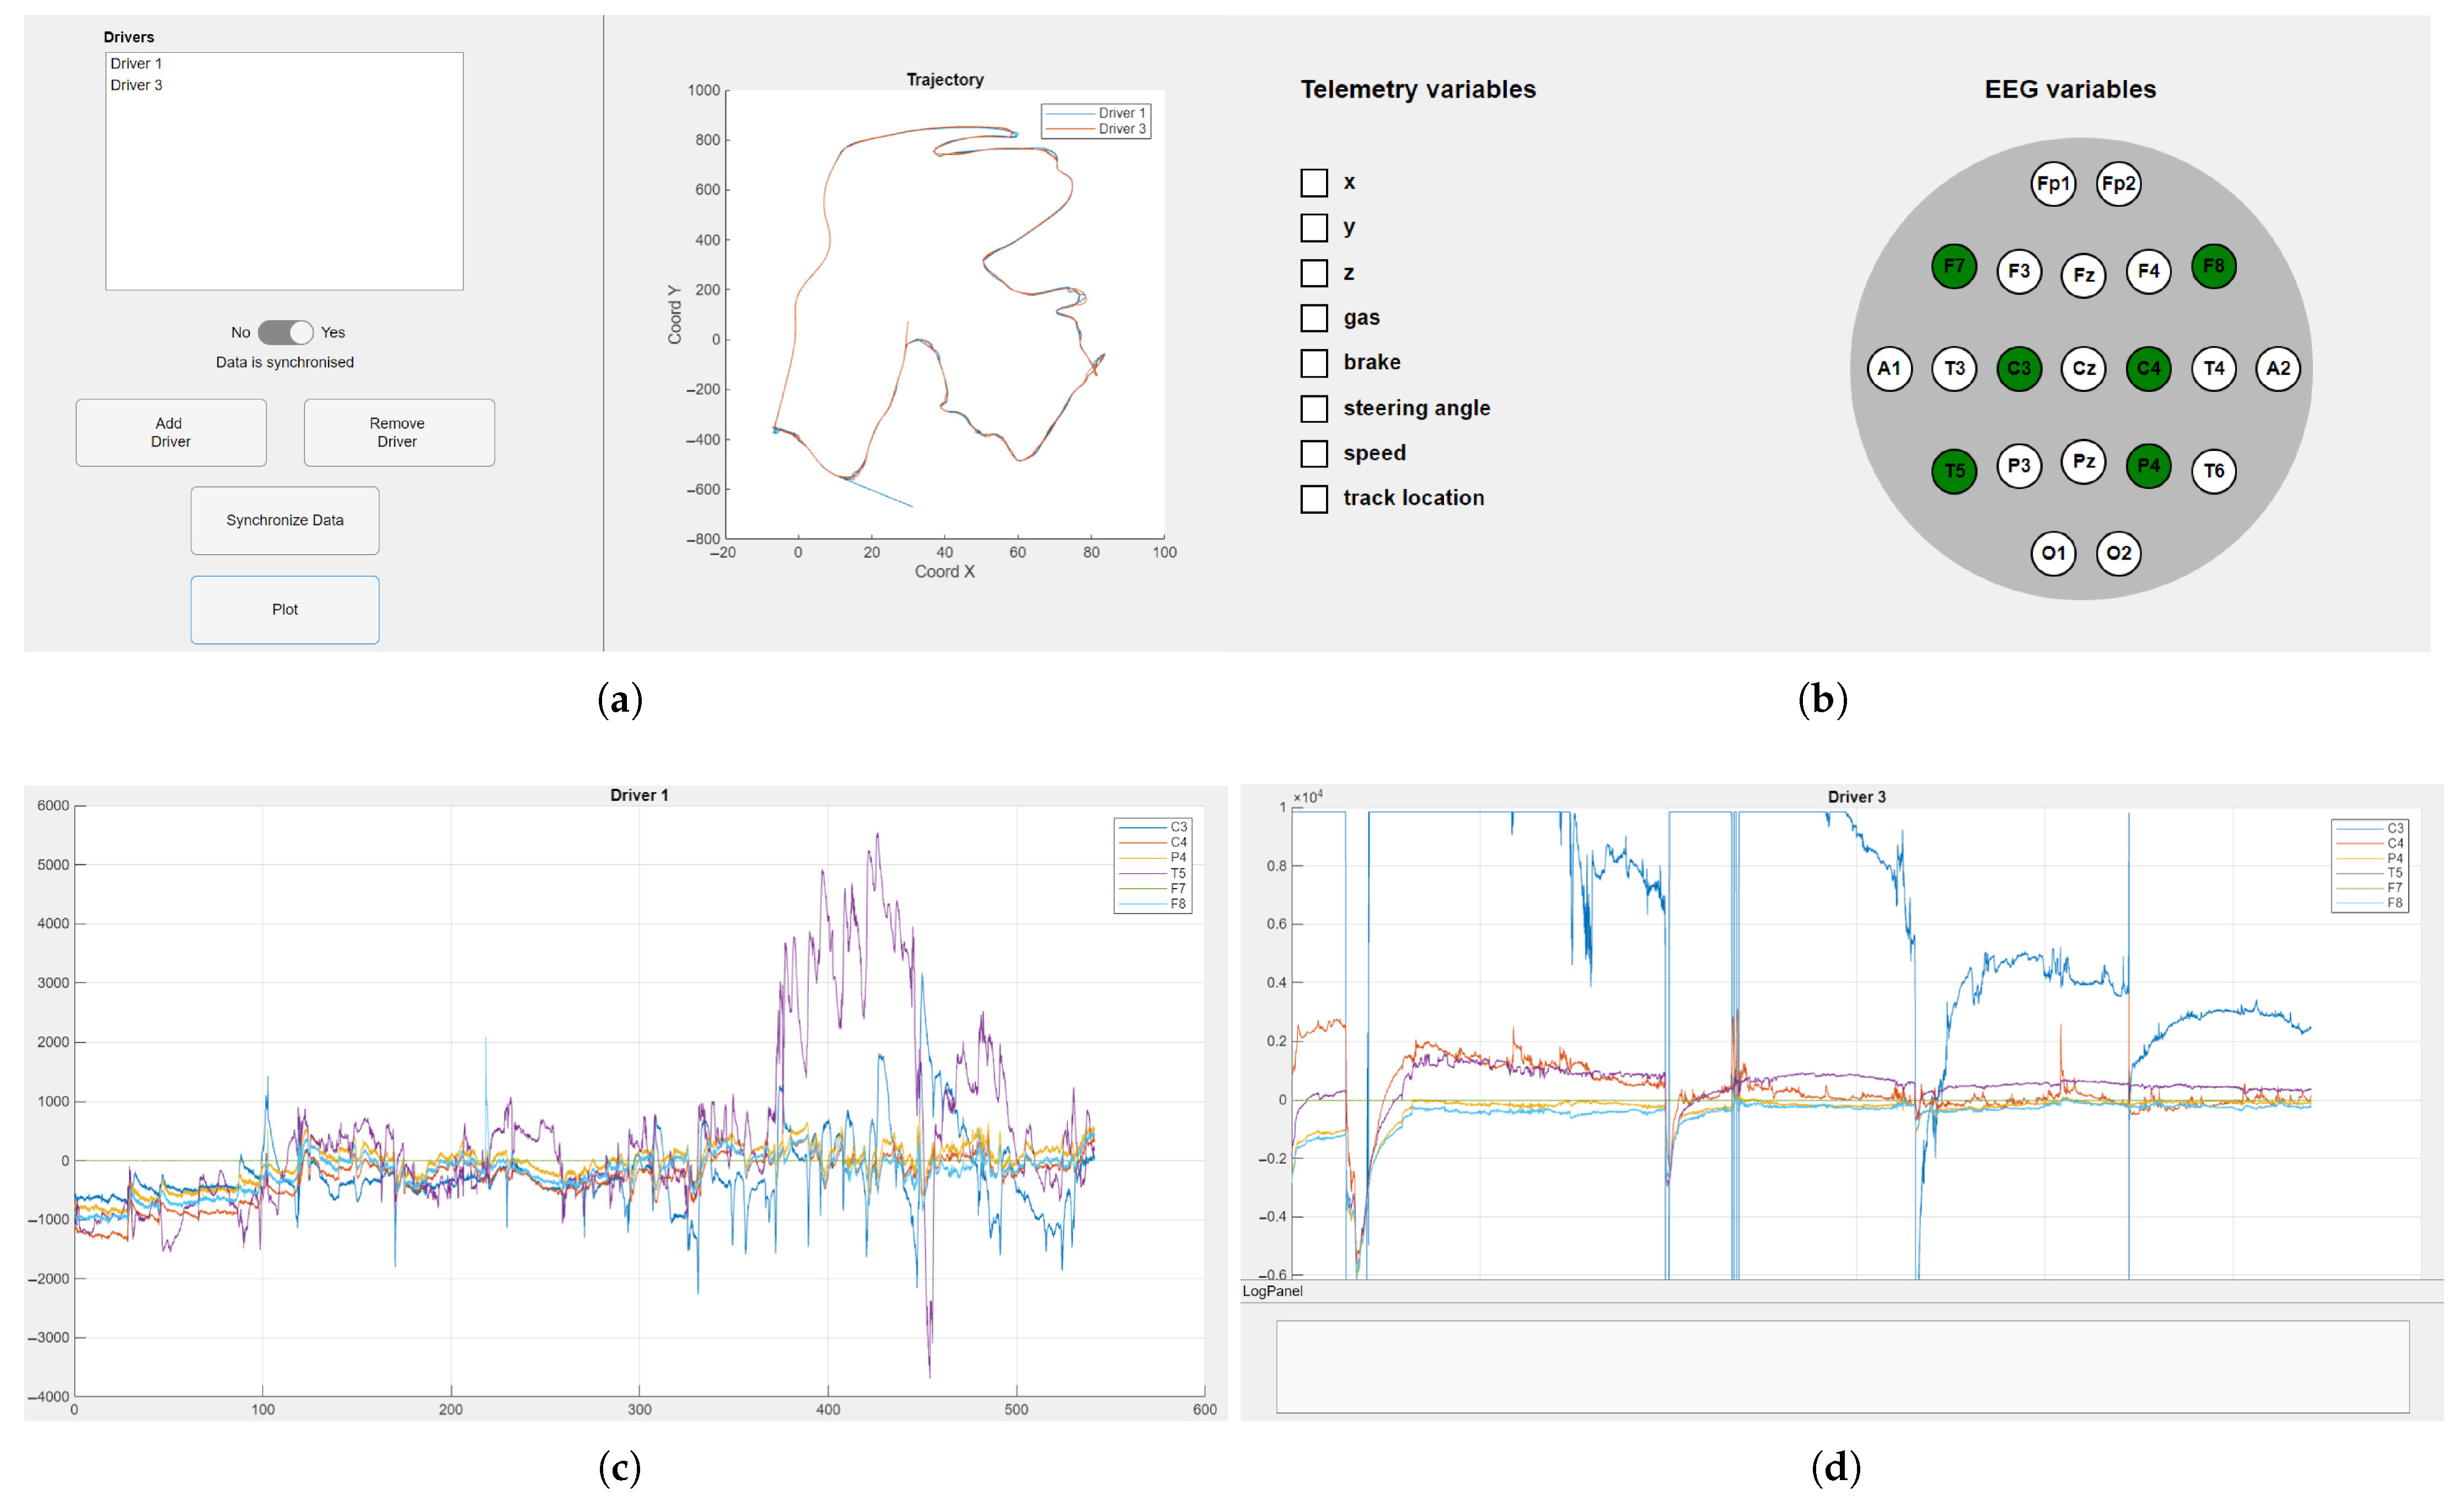Click inside the LogPanel text area
The width and height of the screenshot is (2464, 1506).
click(x=1842, y=1367)
